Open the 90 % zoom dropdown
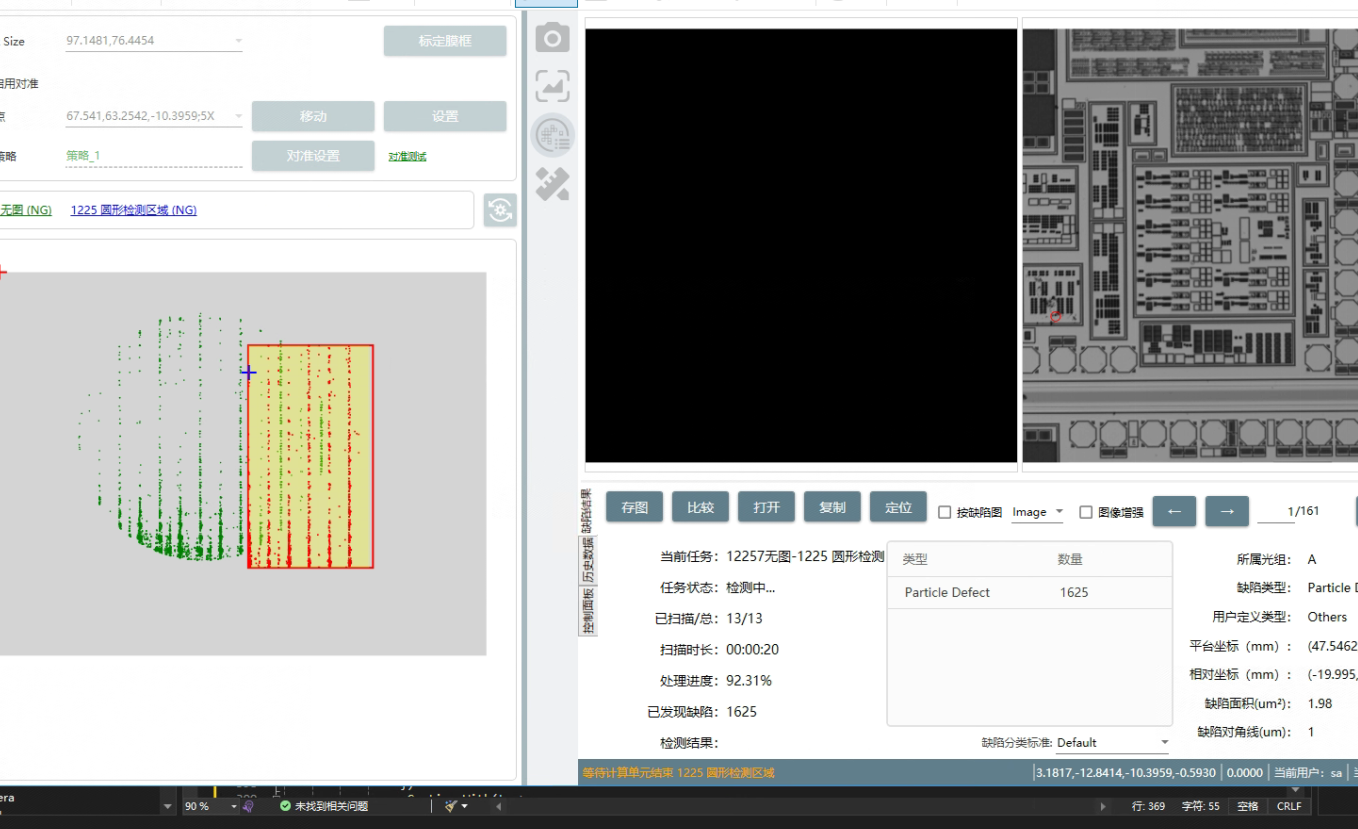This screenshot has height=829, width=1358. 212,806
